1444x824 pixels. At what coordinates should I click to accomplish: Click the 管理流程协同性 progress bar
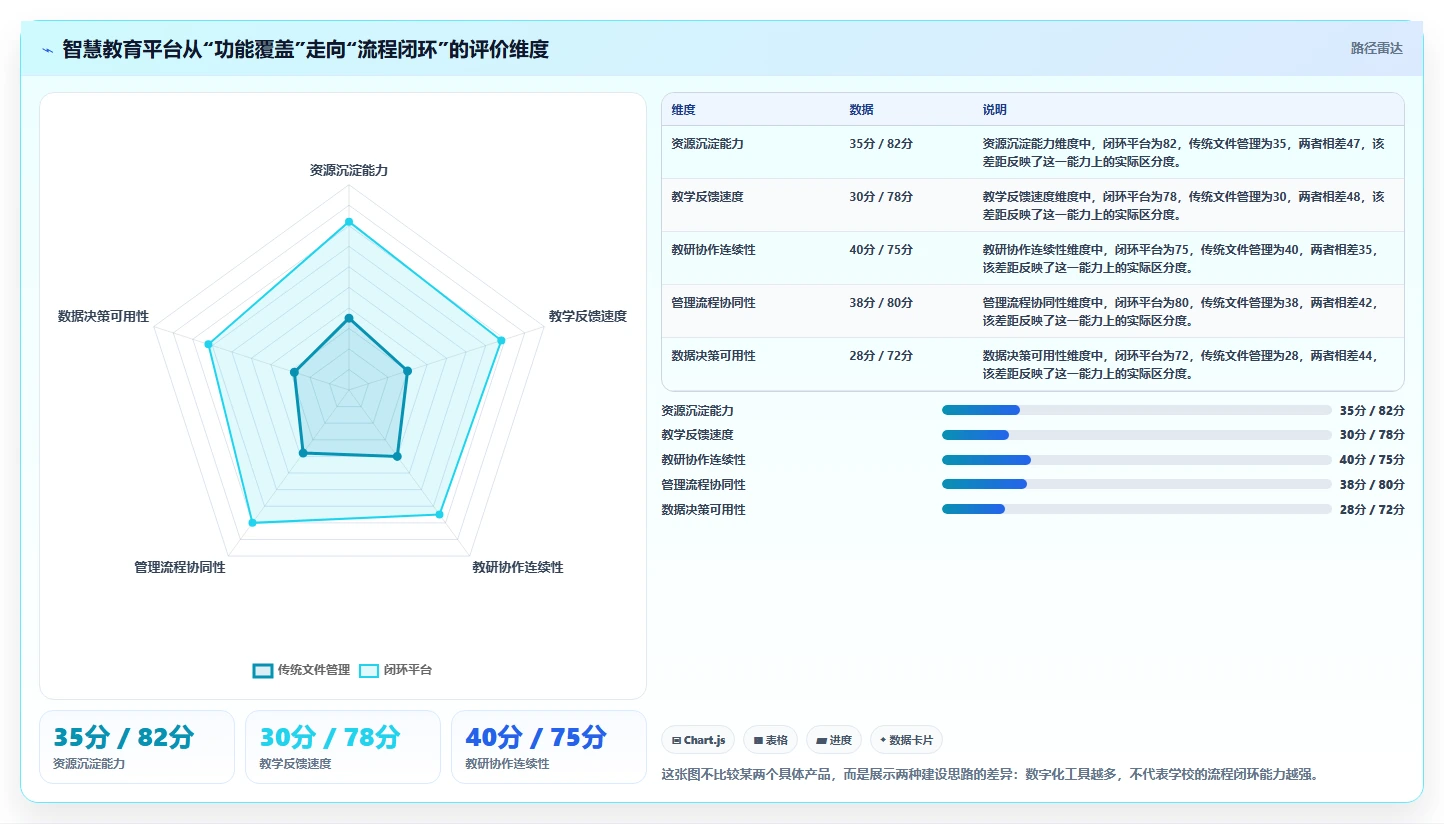[x=1137, y=484]
